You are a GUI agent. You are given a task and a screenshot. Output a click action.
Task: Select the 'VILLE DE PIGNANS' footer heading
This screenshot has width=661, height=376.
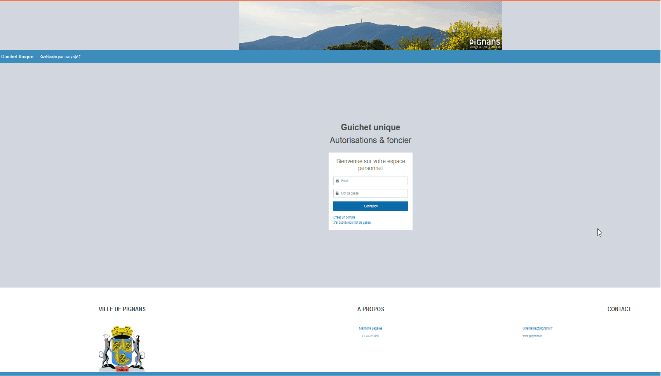coord(122,309)
